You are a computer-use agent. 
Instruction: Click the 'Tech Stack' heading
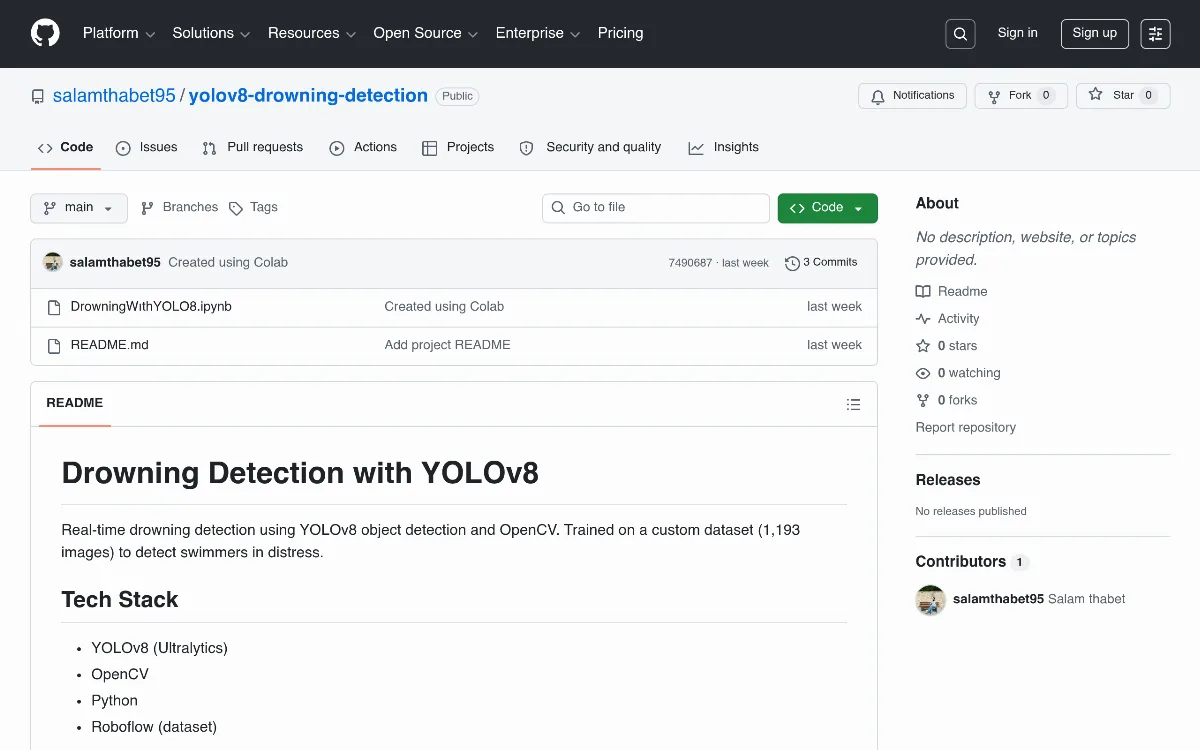(120, 600)
